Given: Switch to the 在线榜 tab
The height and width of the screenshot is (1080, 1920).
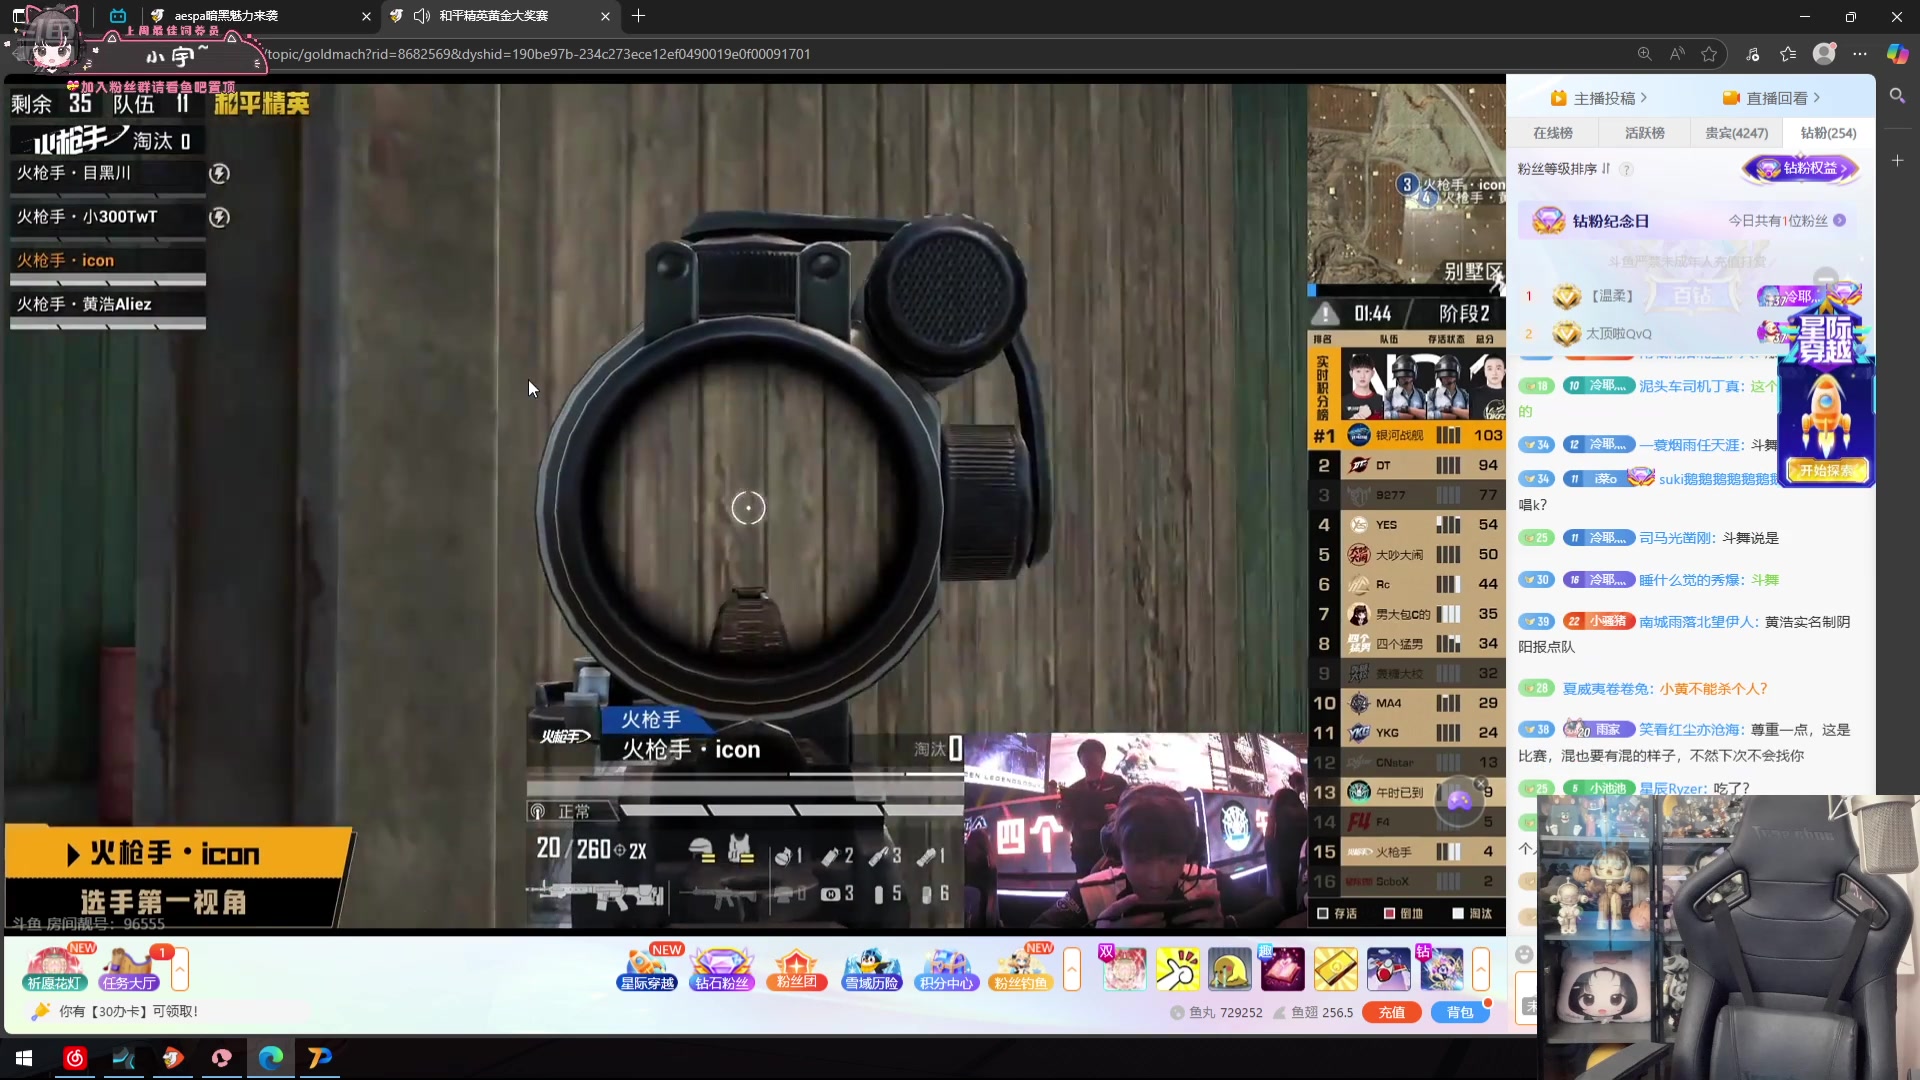Looking at the screenshot, I should (1553, 133).
